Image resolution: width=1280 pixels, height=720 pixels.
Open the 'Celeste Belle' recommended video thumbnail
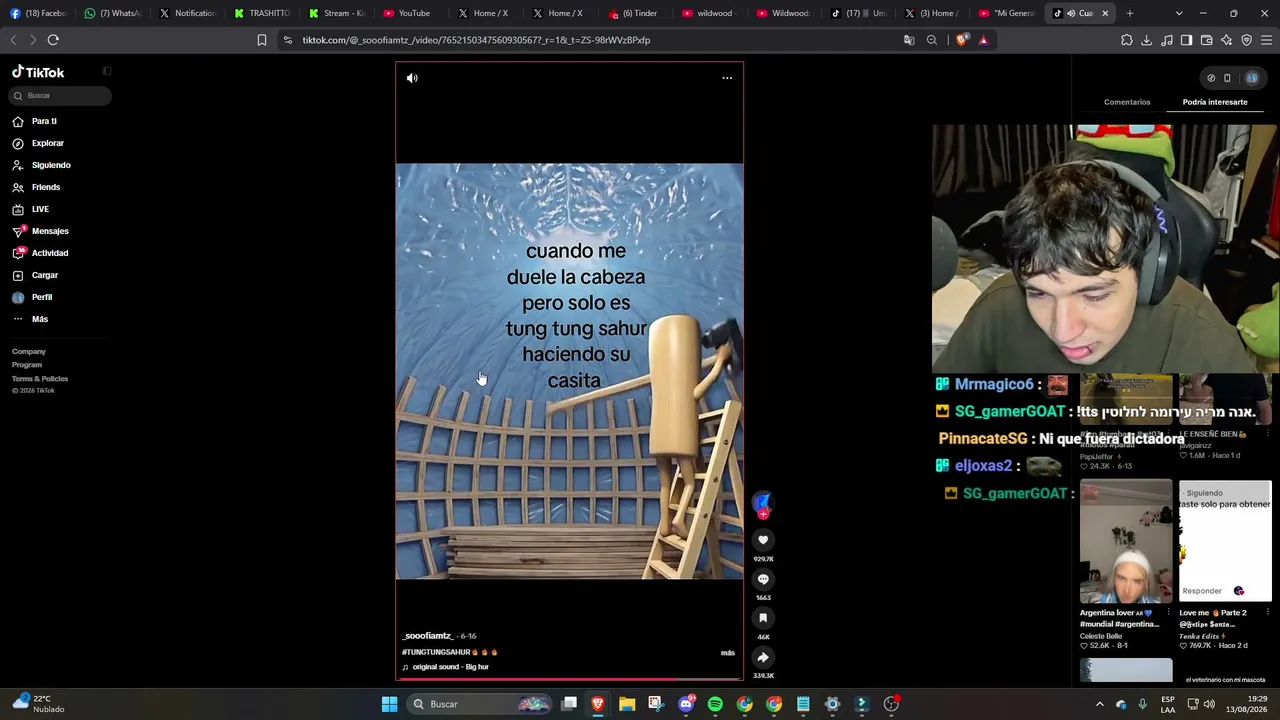click(x=1126, y=542)
